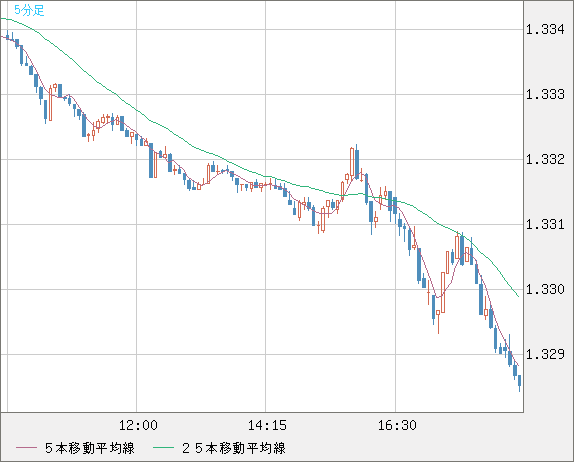574x462 pixels.
Task: Click the 1.333 price axis label
Action: point(545,94)
